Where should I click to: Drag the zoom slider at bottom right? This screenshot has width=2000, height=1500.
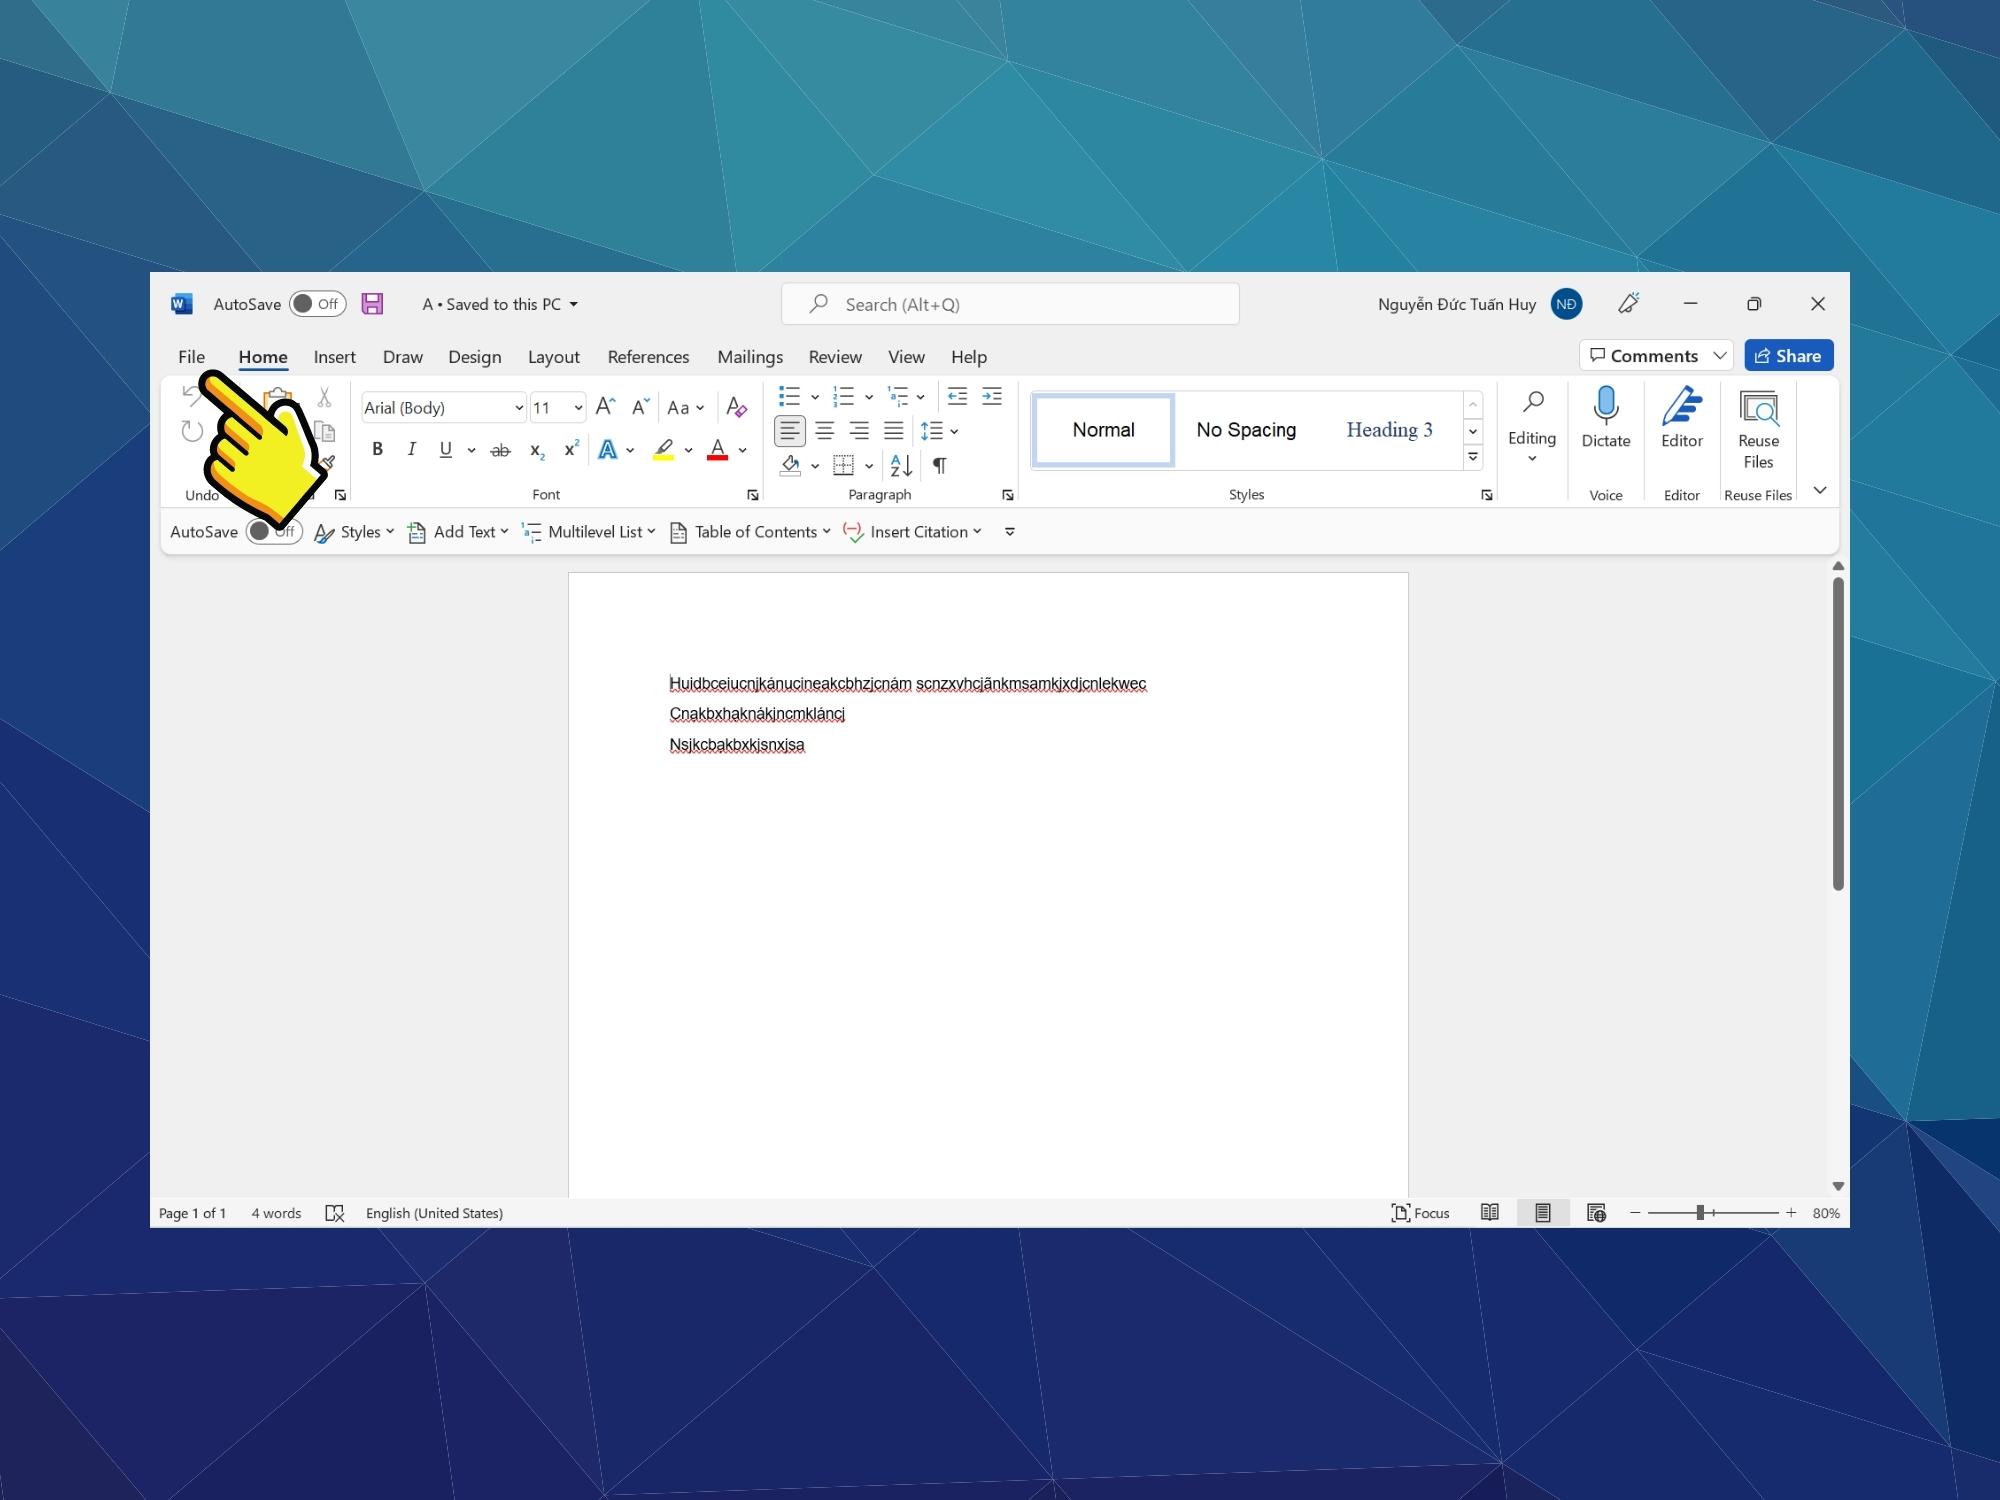pos(1701,1212)
